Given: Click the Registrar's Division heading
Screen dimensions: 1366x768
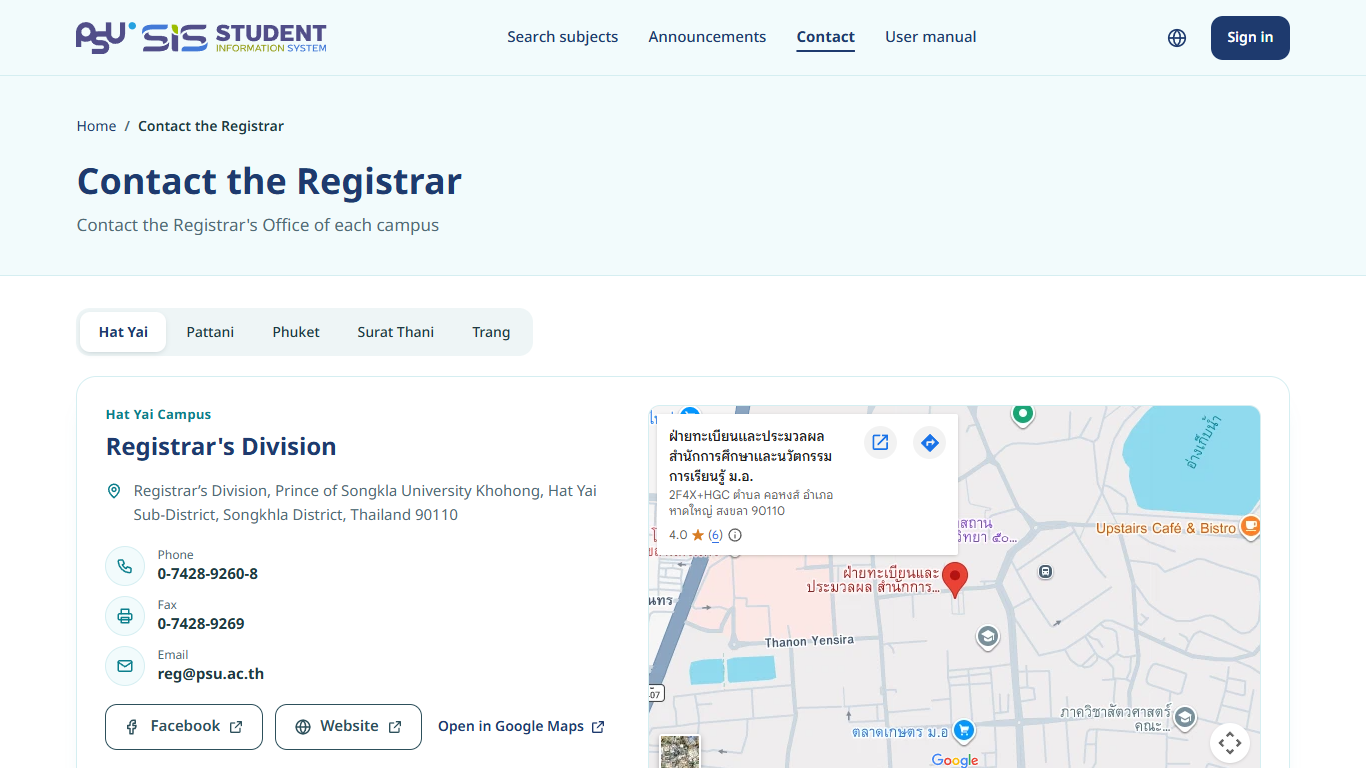Looking at the screenshot, I should pyautogui.click(x=221, y=447).
